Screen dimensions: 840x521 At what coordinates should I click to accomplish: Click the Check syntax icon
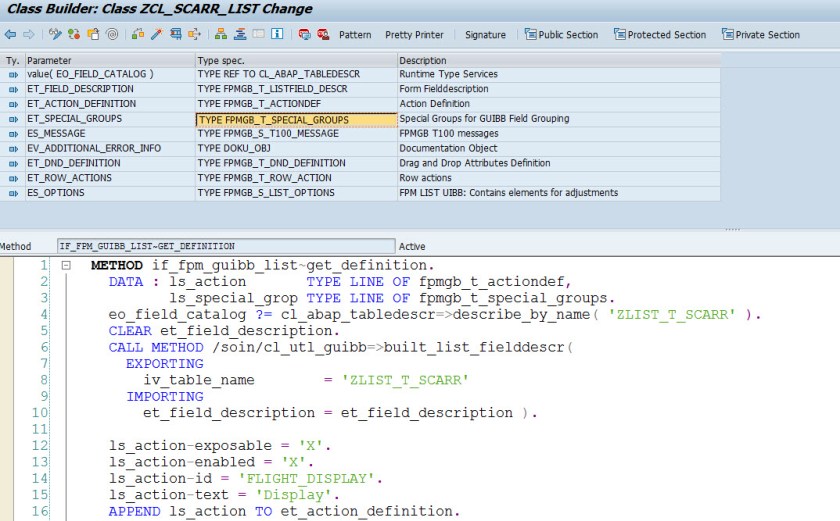click(x=139, y=34)
